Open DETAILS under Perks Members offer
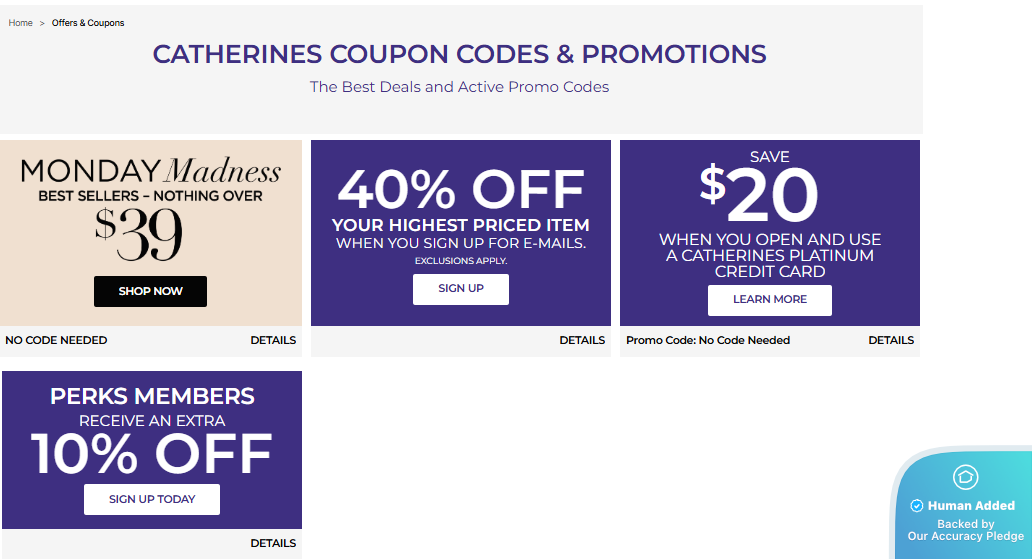The image size is (1032, 559). tap(273, 543)
